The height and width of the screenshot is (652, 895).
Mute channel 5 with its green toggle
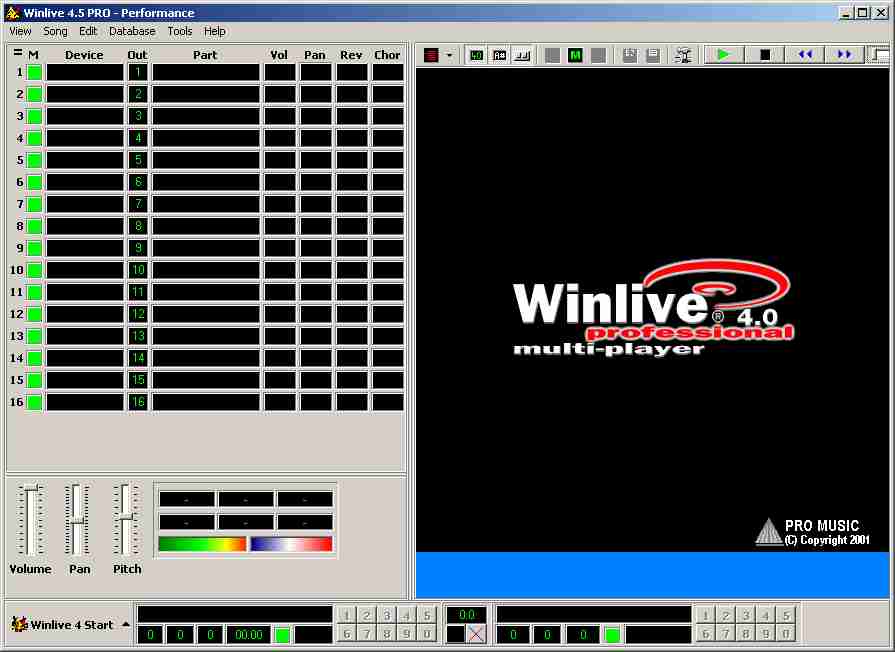coord(35,160)
